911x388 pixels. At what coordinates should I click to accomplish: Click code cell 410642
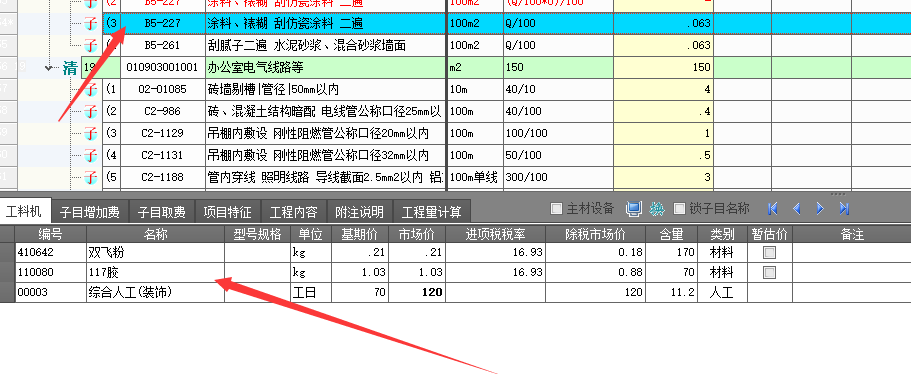click(51, 253)
